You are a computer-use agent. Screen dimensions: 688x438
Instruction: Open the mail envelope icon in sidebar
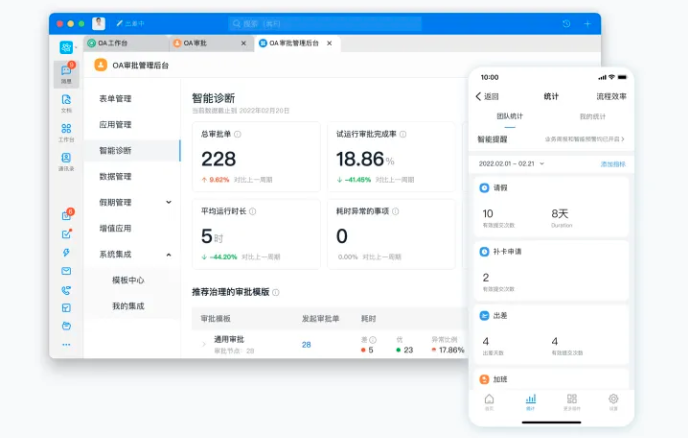click(66, 271)
